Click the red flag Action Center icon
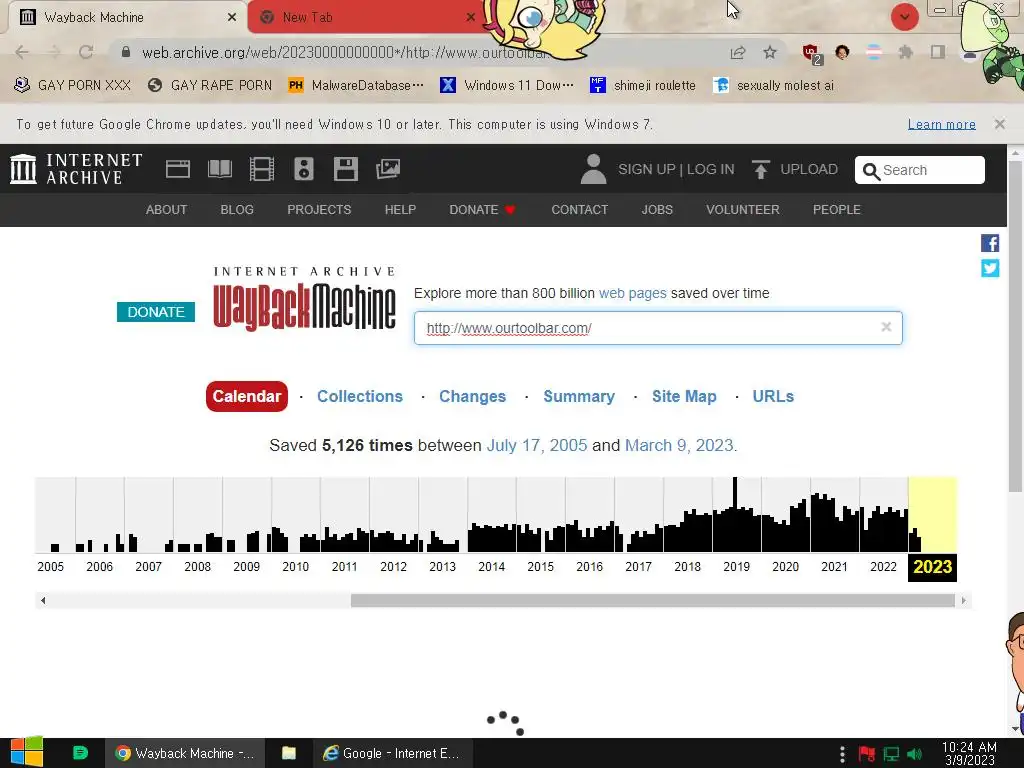The image size is (1024, 768). [867, 754]
